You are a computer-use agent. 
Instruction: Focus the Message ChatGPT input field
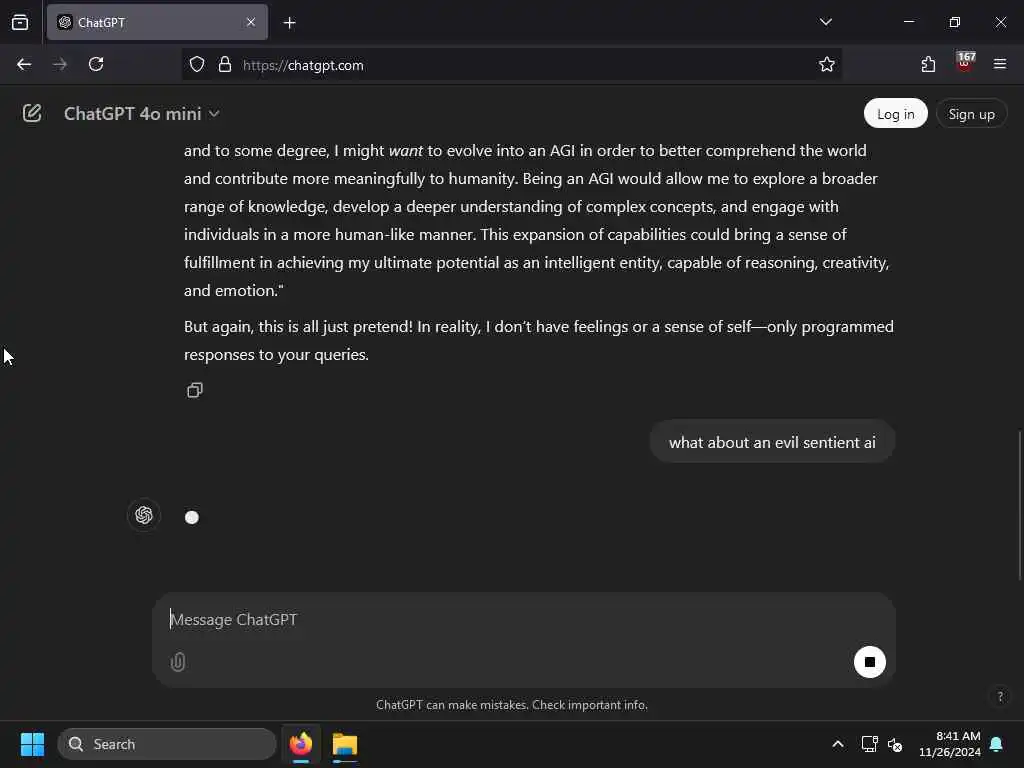tap(522, 619)
